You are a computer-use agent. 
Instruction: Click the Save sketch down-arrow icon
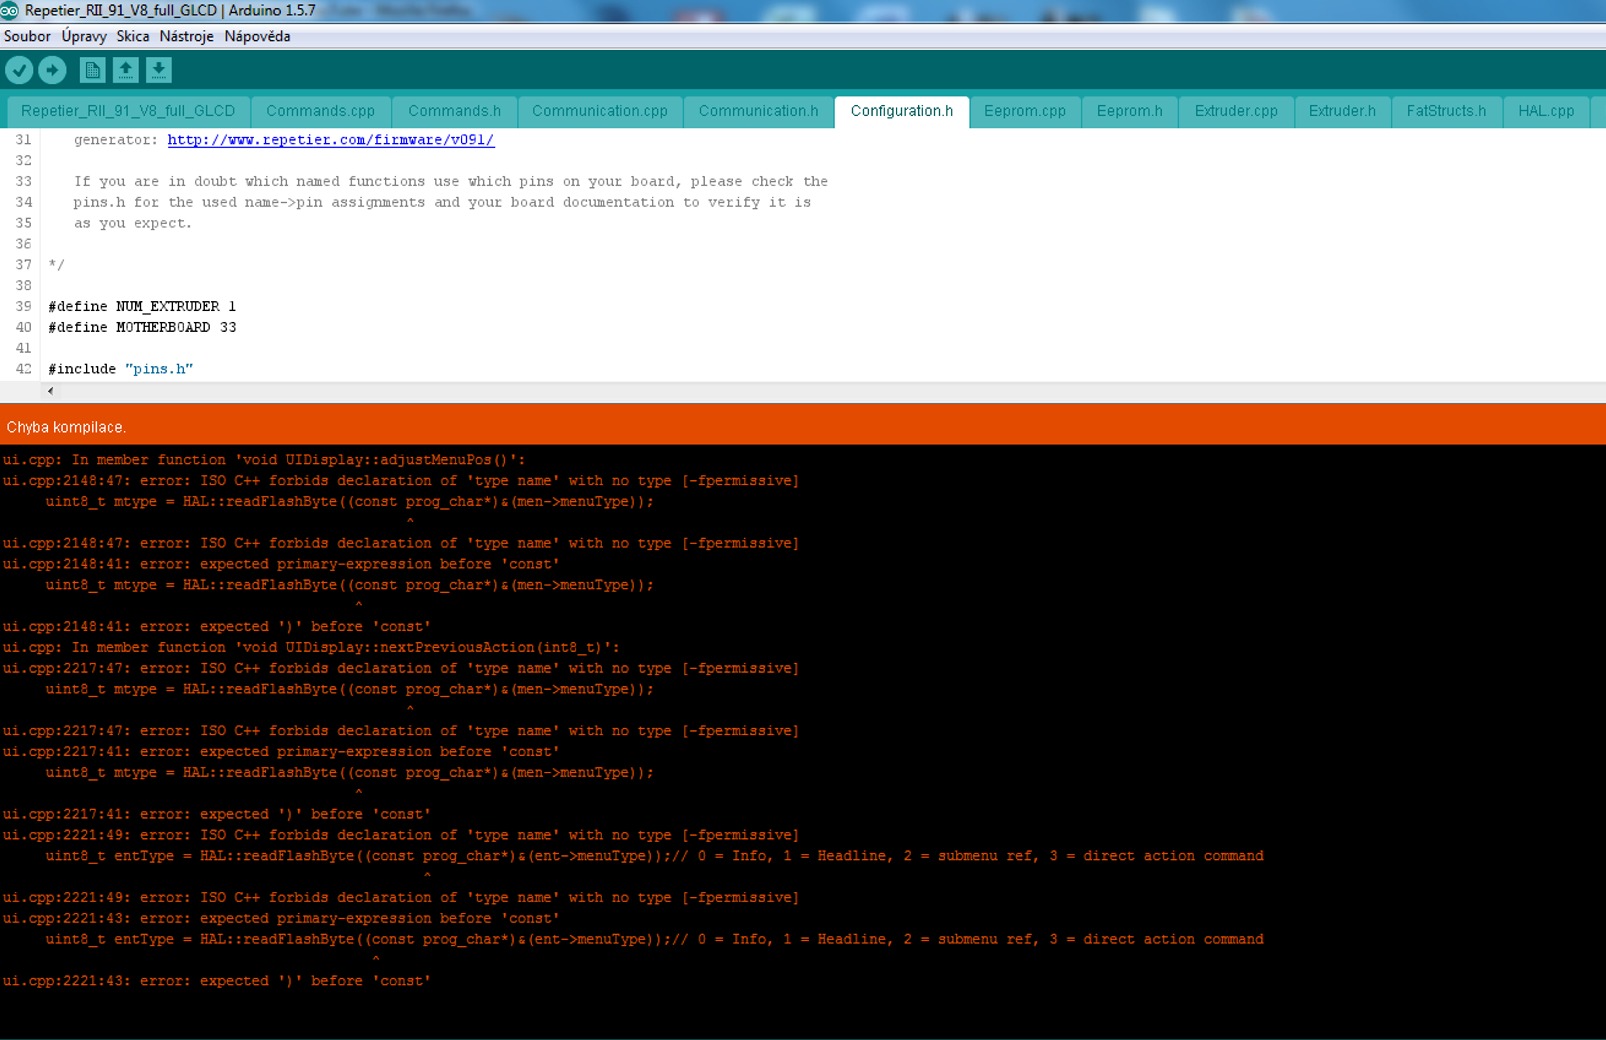coord(159,70)
